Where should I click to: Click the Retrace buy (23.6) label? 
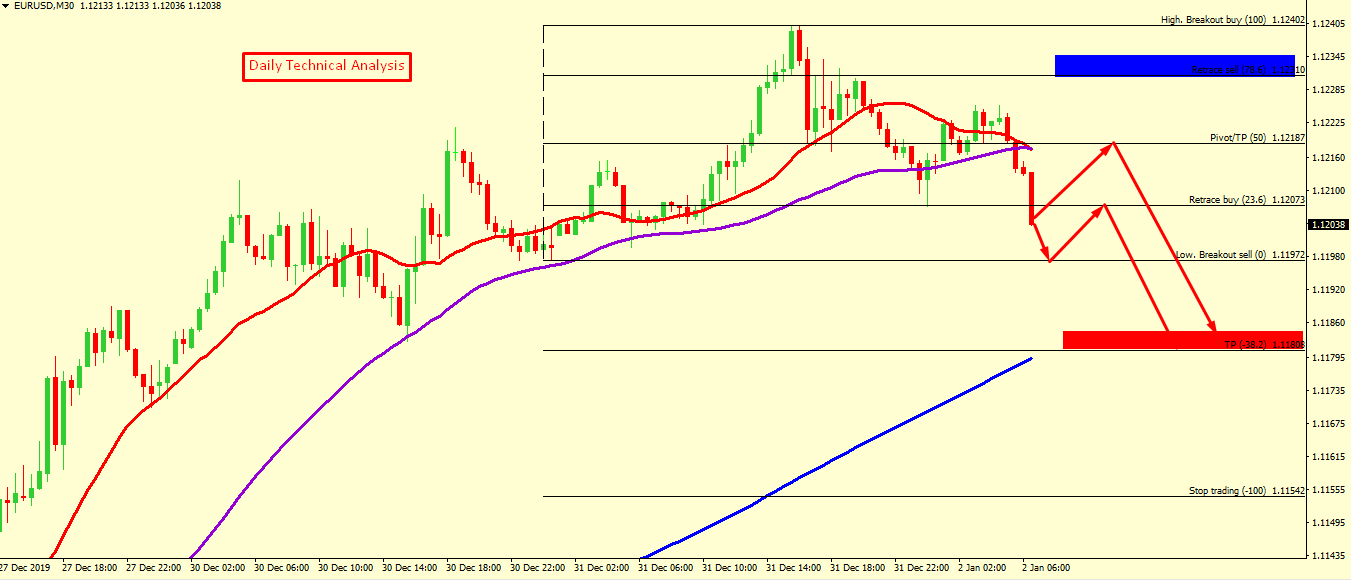[x=1227, y=200]
